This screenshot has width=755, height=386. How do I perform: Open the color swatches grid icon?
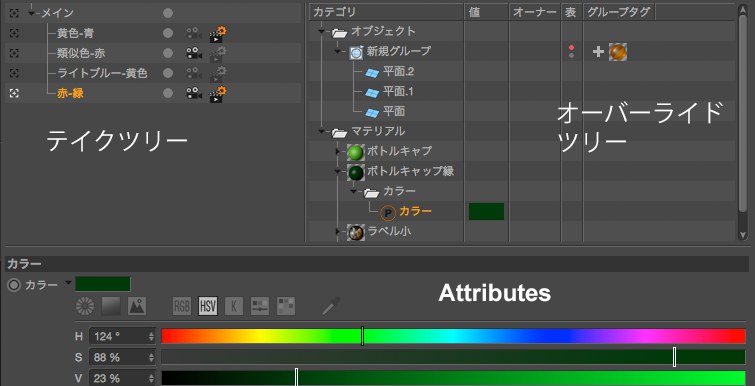(286, 306)
